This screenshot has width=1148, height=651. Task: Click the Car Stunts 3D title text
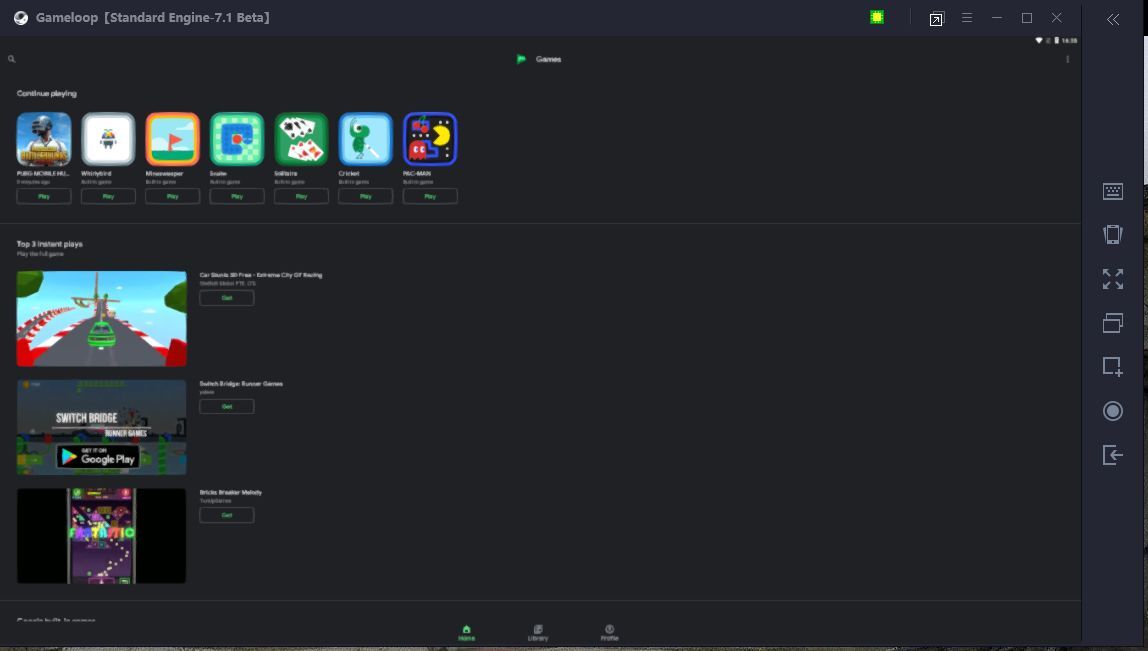261,275
